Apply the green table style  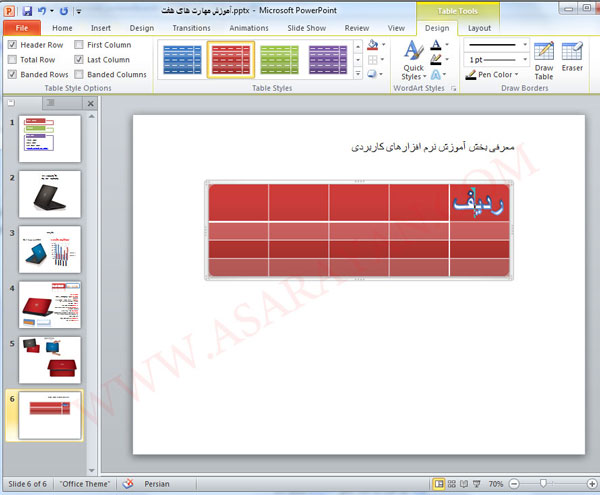click(x=281, y=61)
